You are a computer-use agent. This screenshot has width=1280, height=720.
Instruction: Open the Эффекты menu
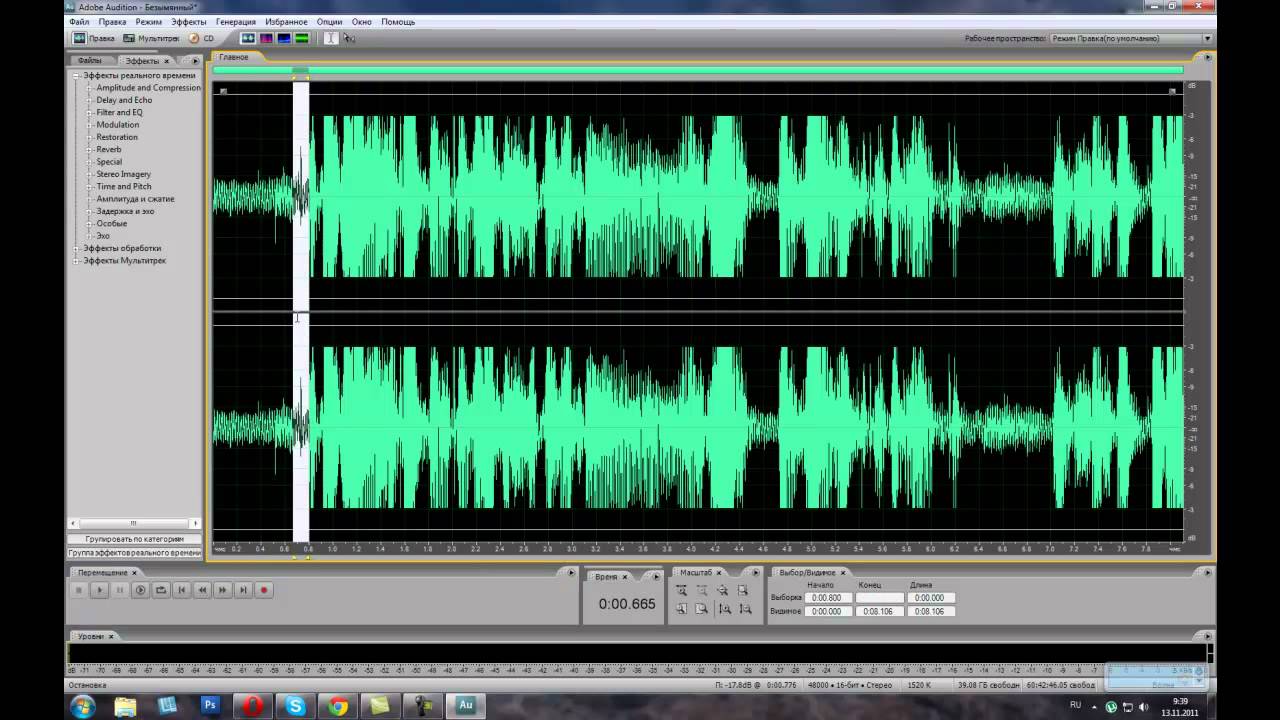coord(189,21)
